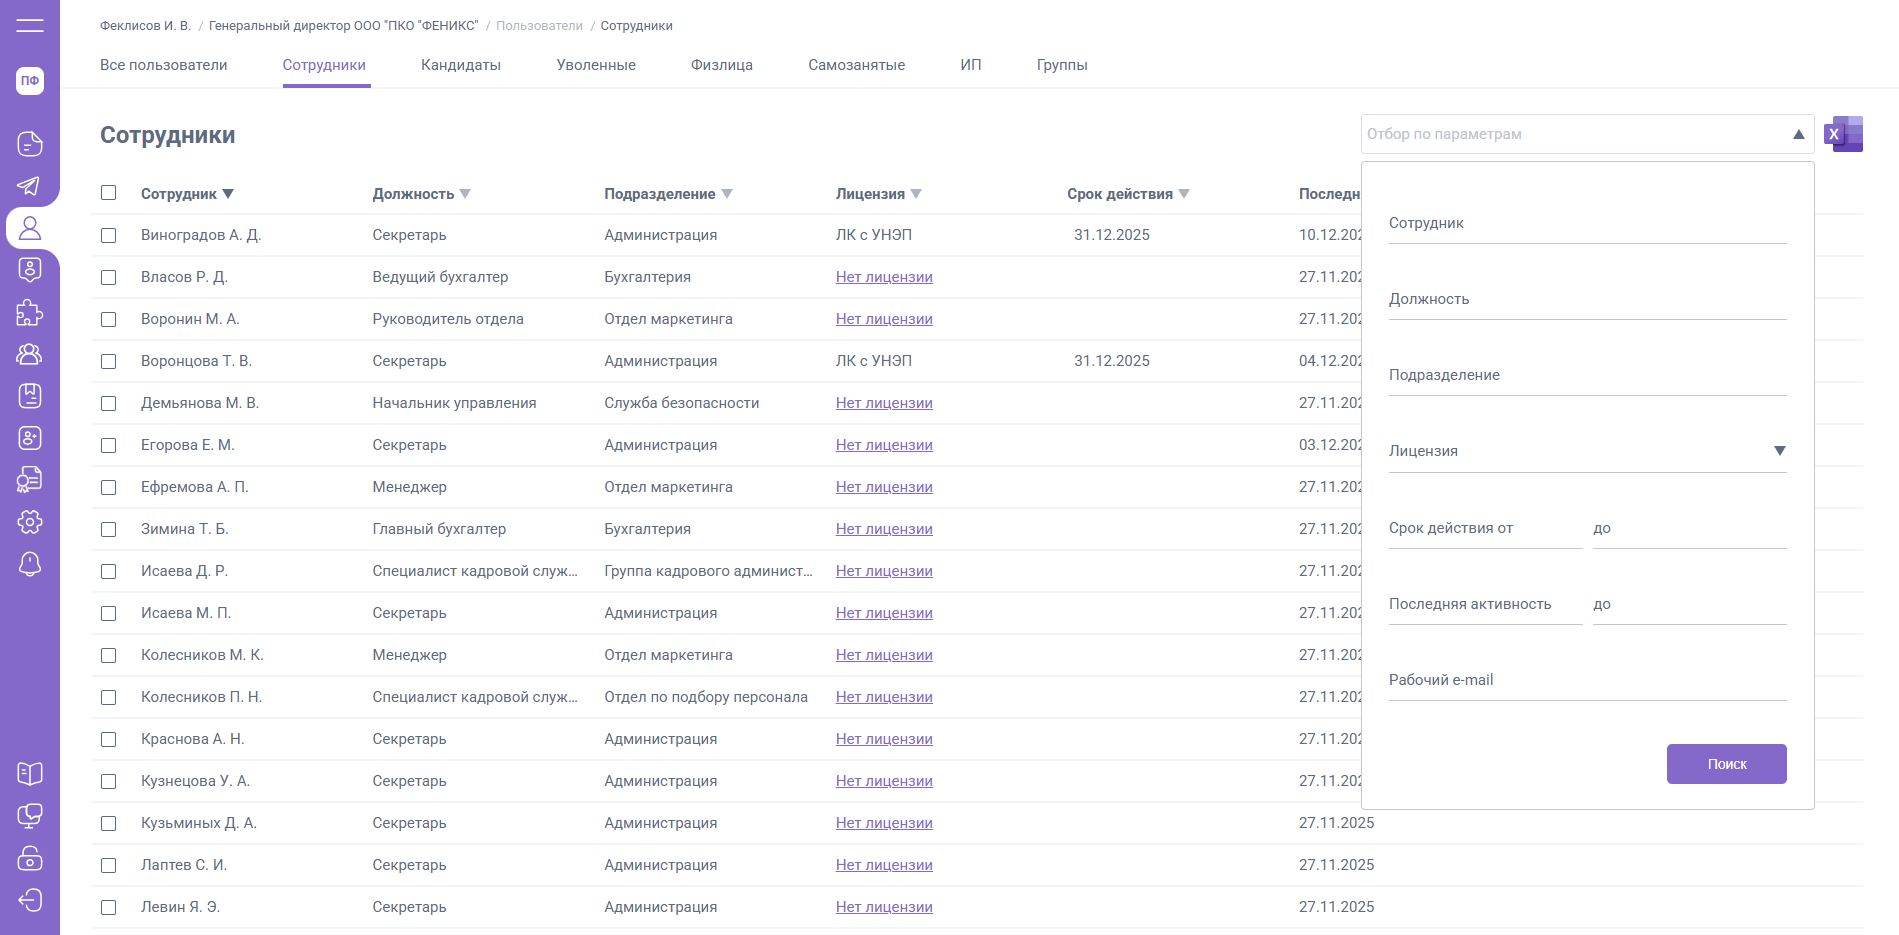1899x935 pixels.
Task: Focus the Рабочий e-mail filter field
Action: [1586, 680]
